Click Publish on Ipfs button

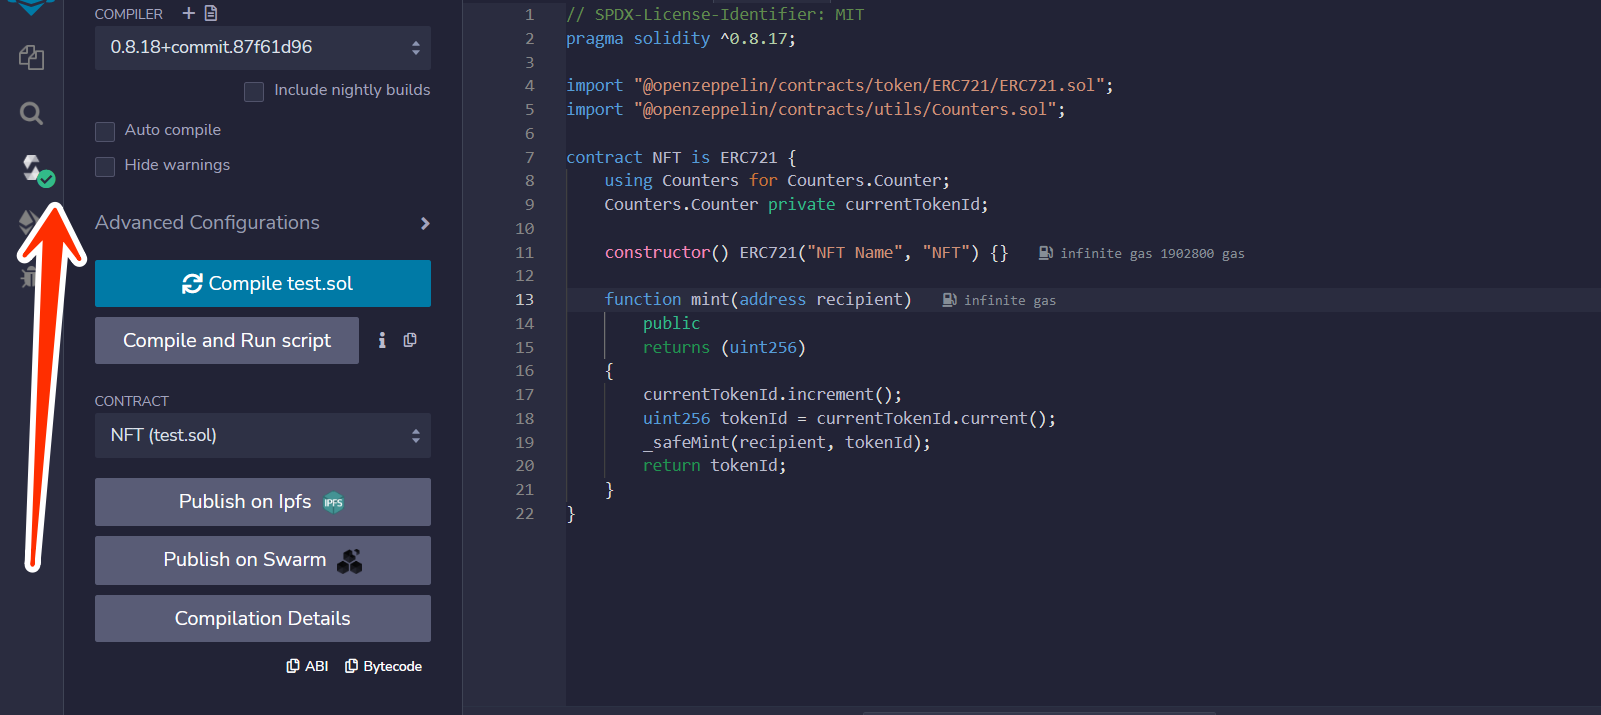263,502
